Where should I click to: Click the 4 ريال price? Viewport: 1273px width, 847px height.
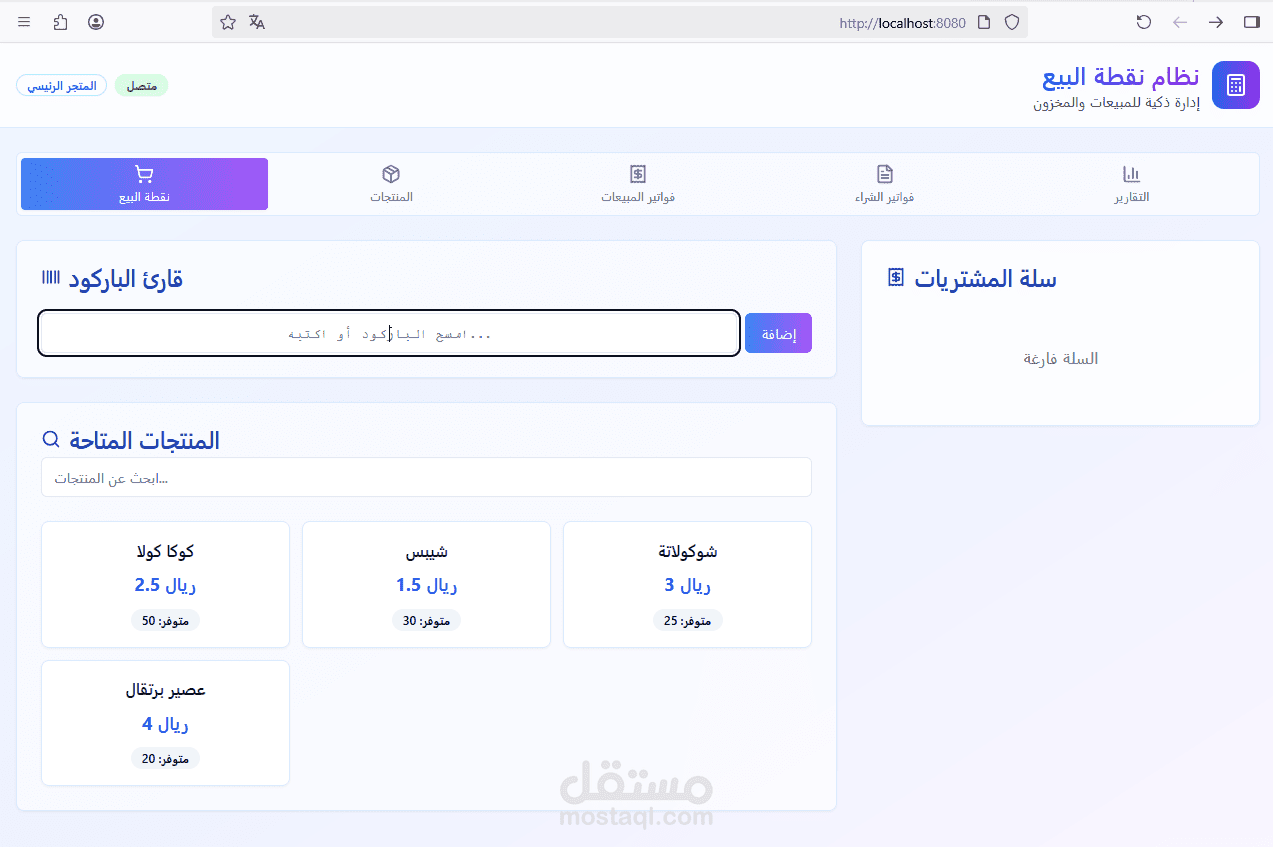tap(165, 724)
